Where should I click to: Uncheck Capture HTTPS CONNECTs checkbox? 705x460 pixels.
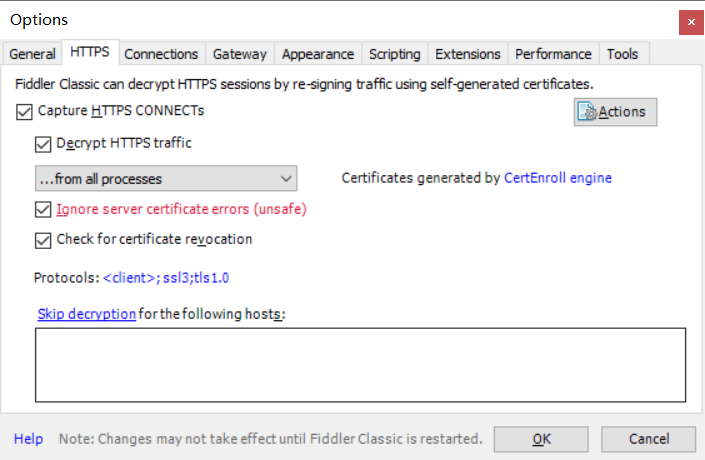click(x=24, y=112)
